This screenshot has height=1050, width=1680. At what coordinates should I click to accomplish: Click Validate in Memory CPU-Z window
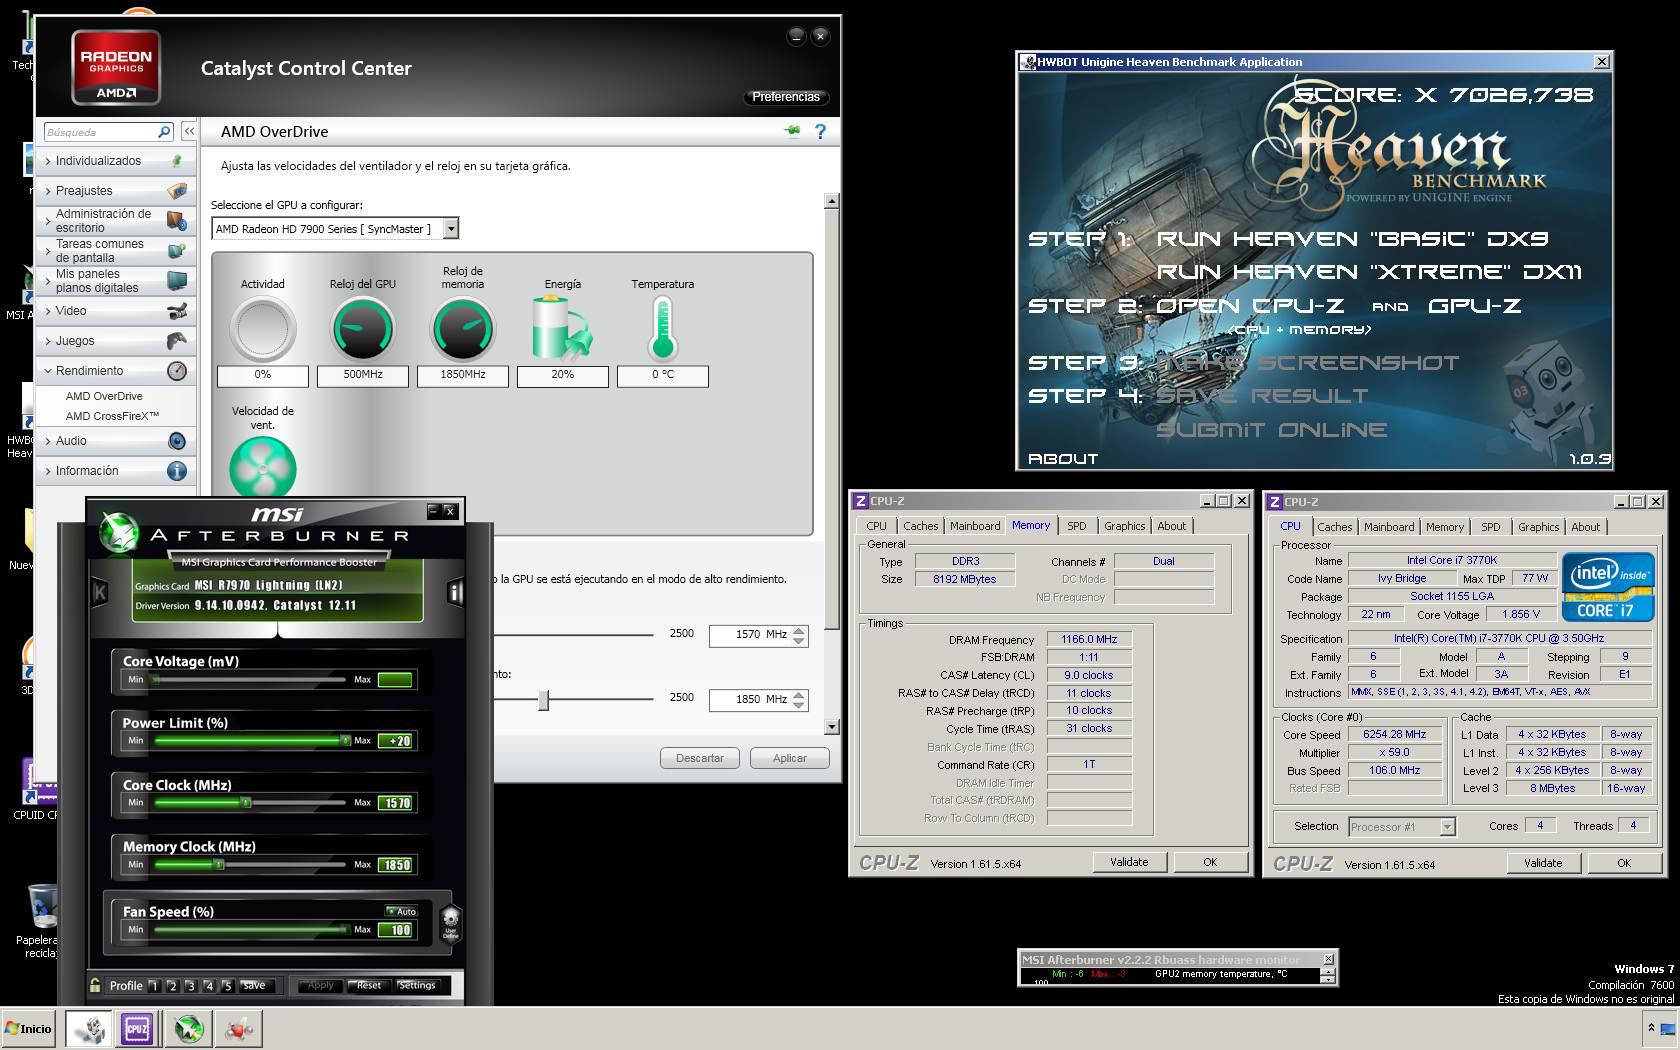click(x=1129, y=862)
